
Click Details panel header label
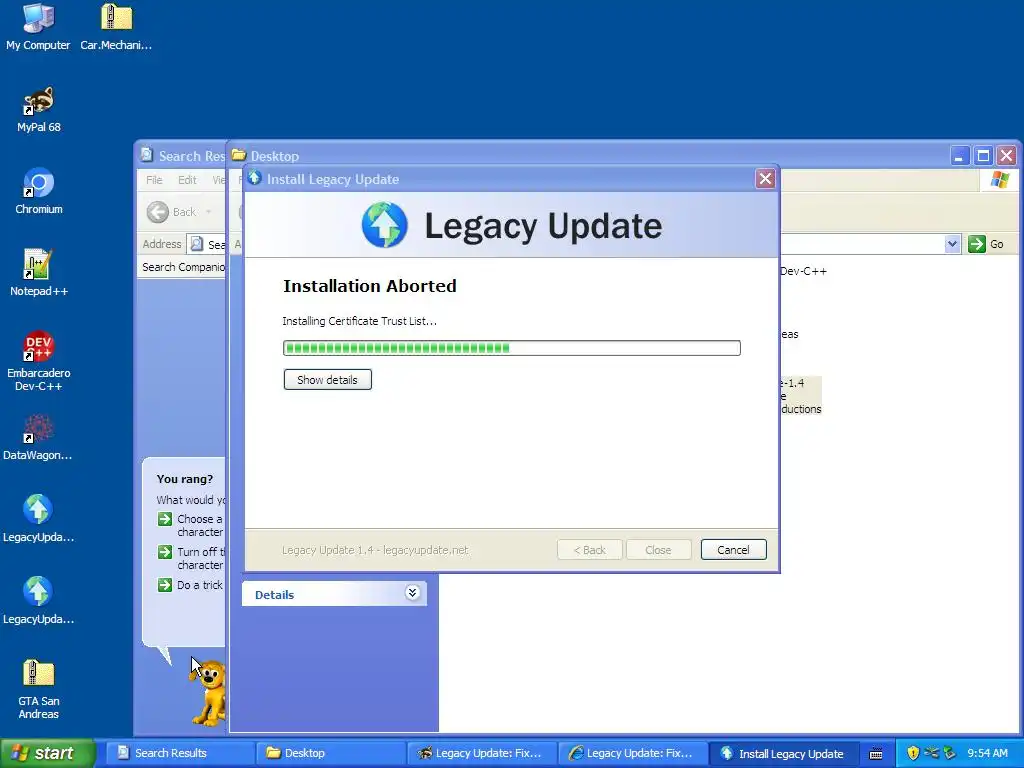274,594
